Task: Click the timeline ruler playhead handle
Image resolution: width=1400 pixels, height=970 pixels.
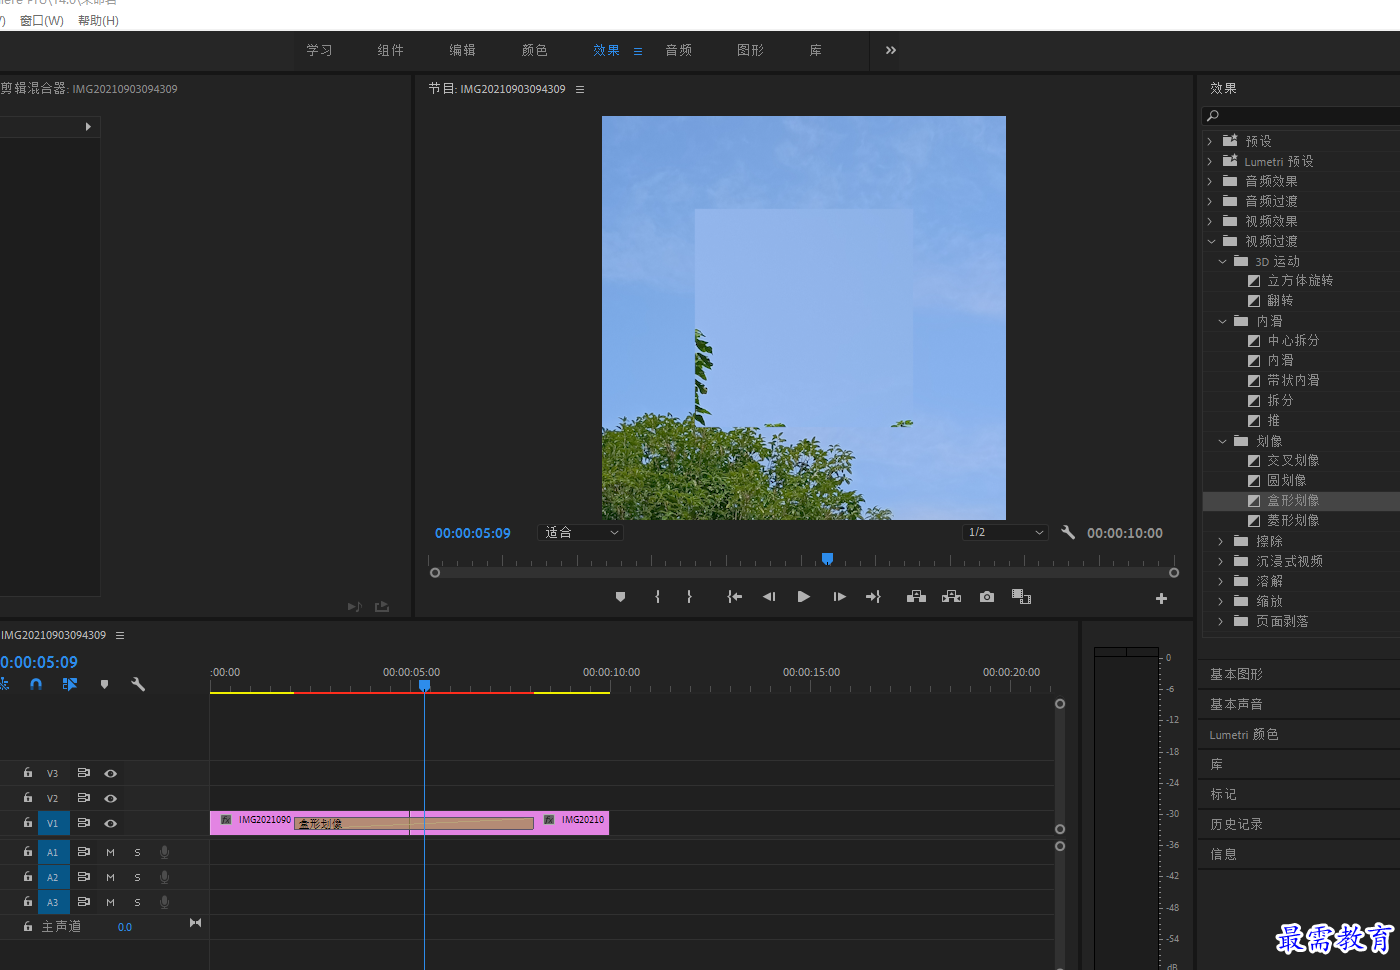Action: coord(424,686)
